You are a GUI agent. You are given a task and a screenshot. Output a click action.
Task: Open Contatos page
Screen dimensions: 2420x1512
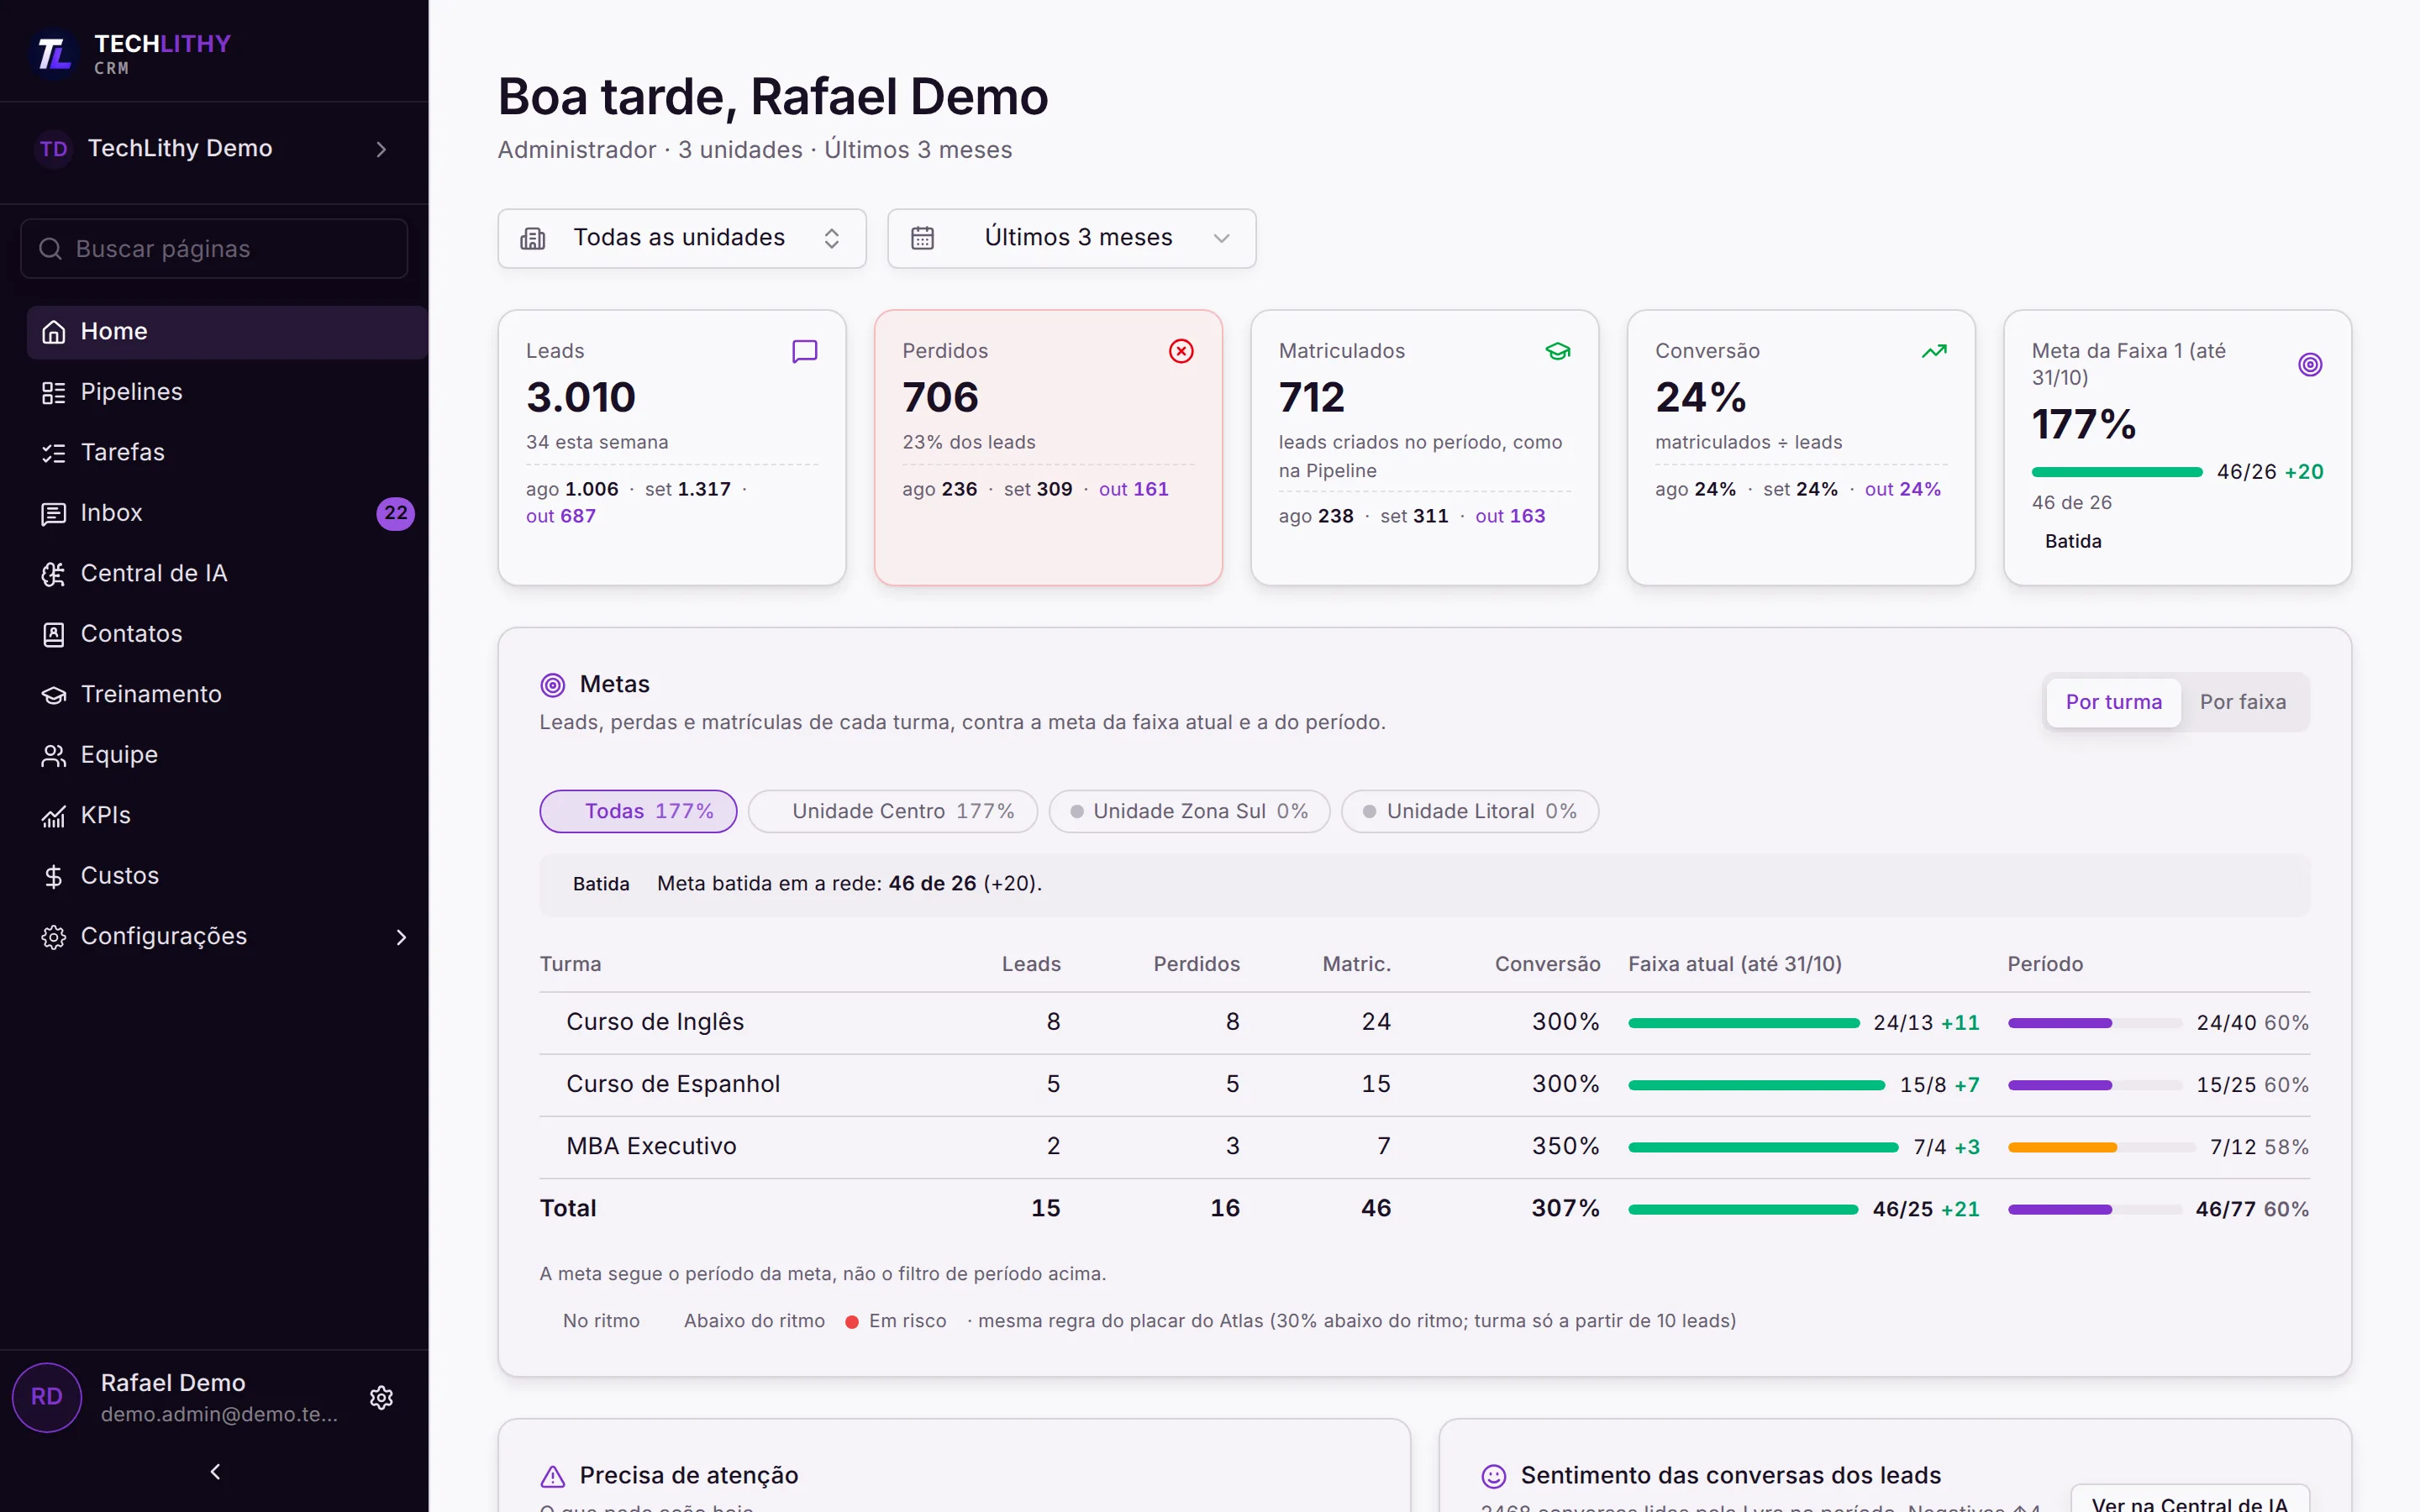[227, 634]
